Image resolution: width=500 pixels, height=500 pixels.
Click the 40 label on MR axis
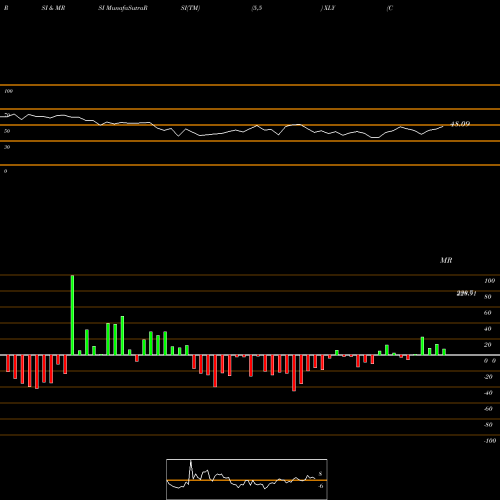coord(488,329)
